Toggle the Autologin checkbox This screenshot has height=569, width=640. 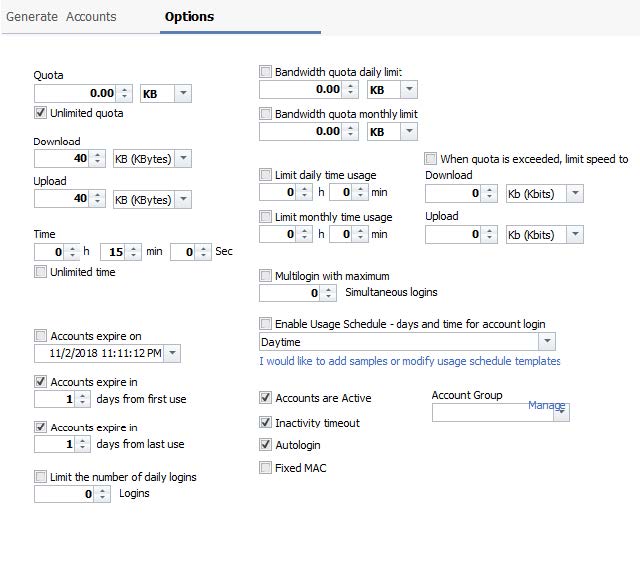[265, 445]
